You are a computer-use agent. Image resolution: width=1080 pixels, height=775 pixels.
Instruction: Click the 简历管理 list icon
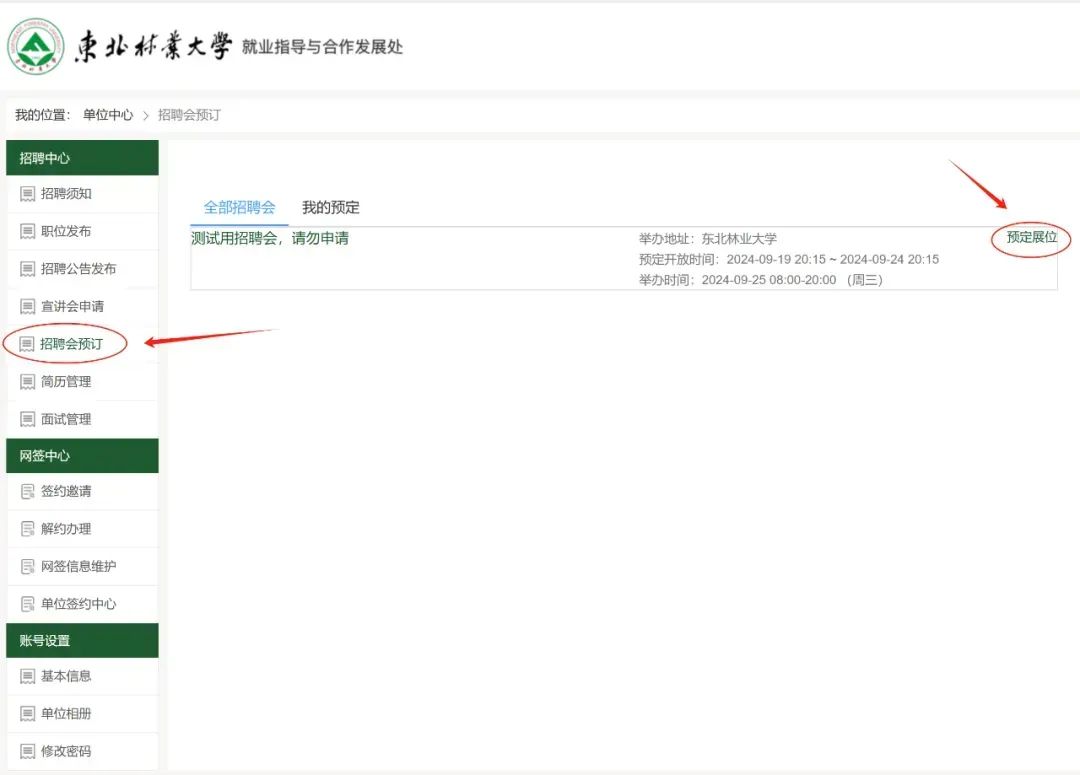[x=28, y=381]
